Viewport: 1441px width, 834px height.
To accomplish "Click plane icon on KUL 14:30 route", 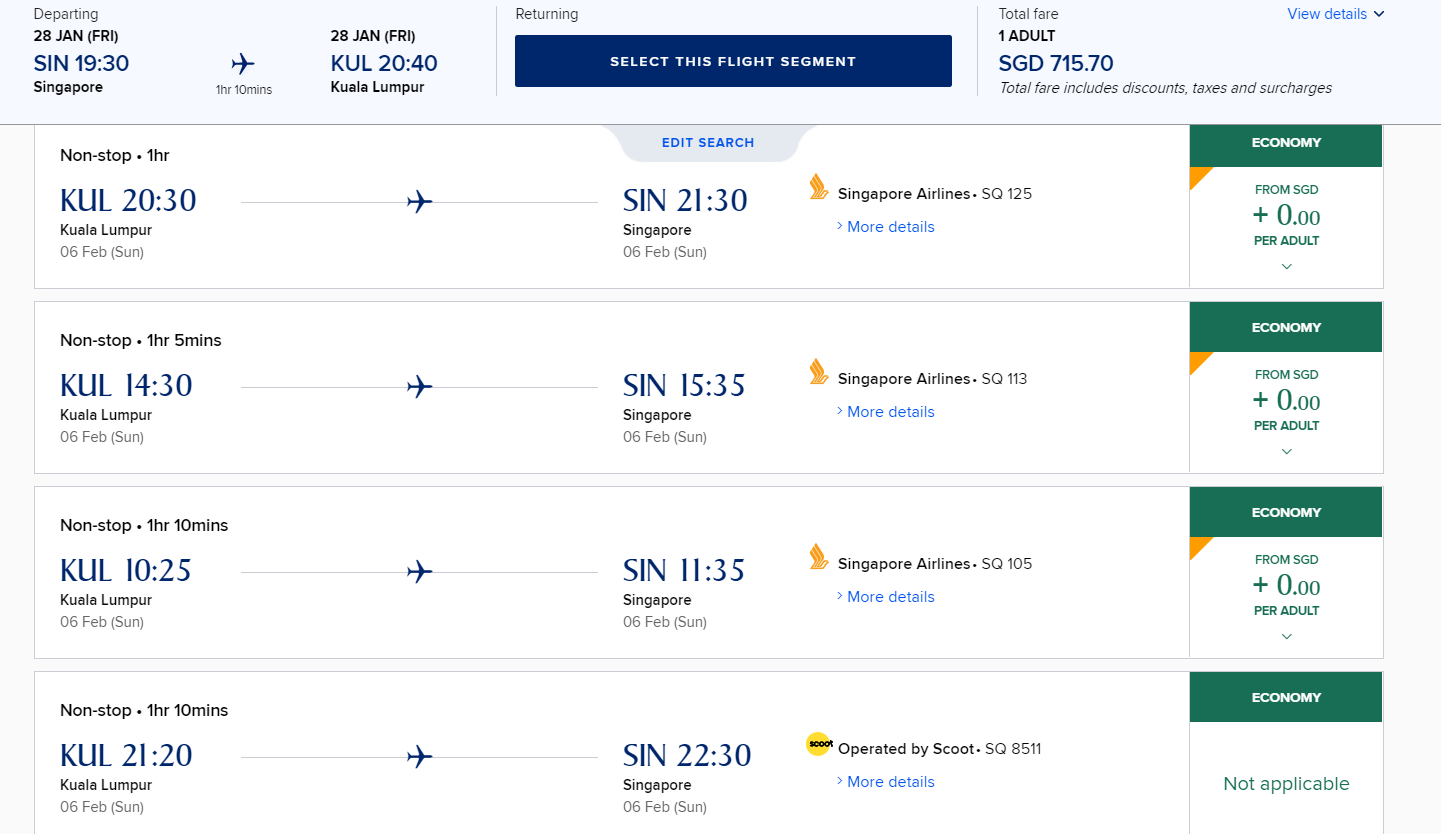I will pyautogui.click(x=420, y=387).
